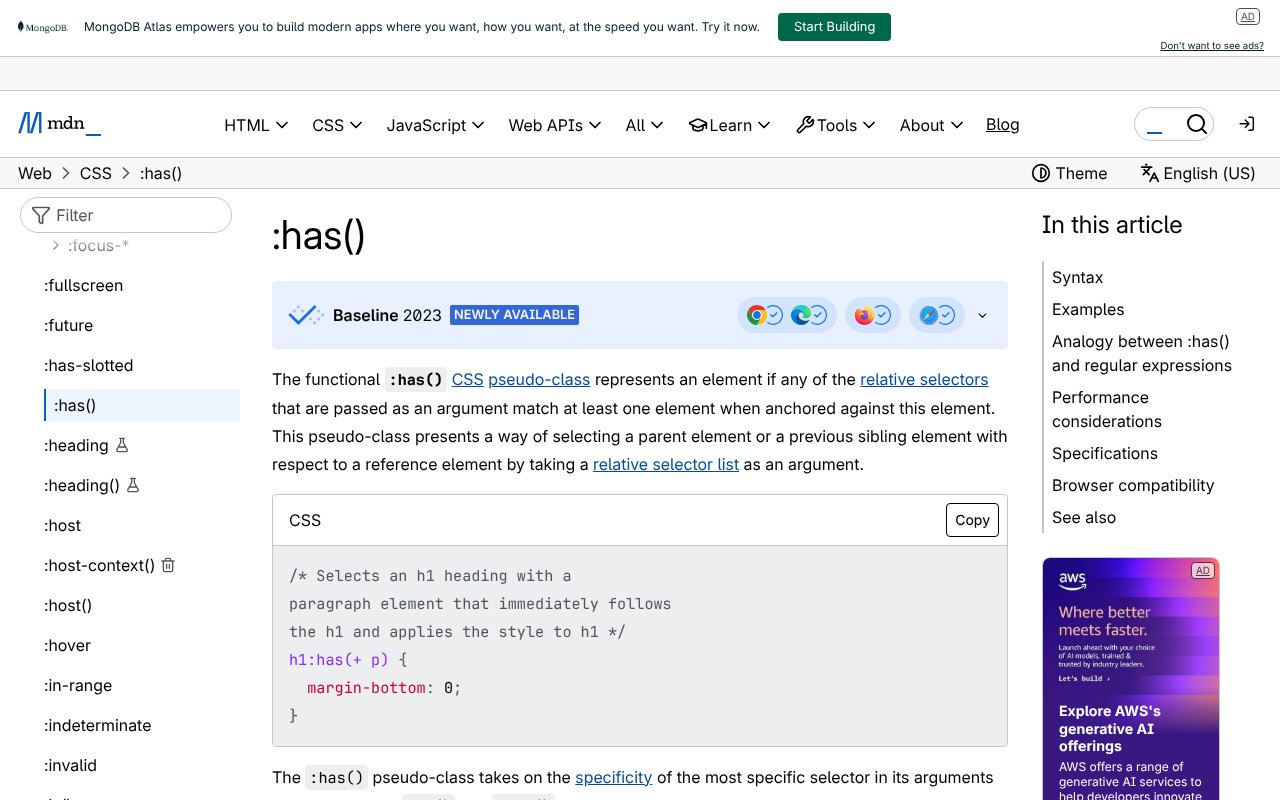Select :hover in the sidebar list
1280x800 pixels.
click(x=68, y=645)
